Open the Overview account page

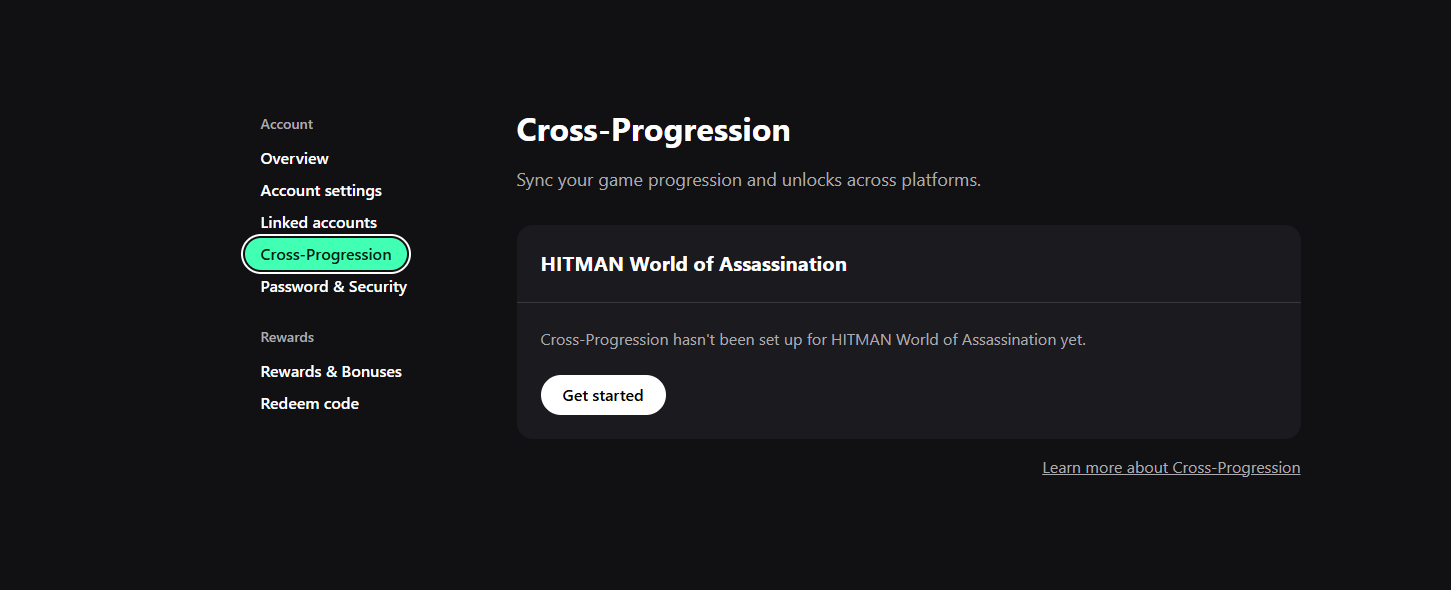coord(294,159)
